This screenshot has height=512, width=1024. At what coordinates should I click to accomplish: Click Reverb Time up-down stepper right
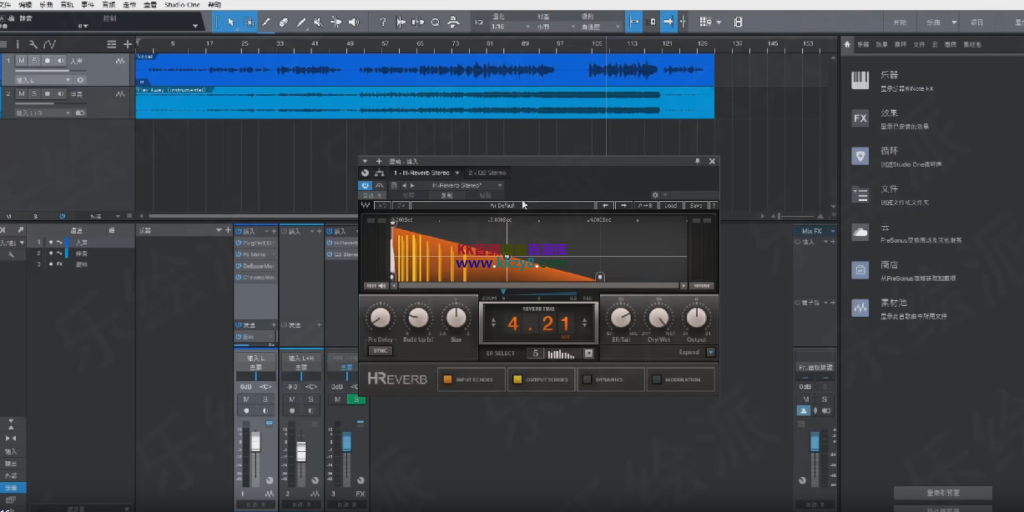coord(584,322)
